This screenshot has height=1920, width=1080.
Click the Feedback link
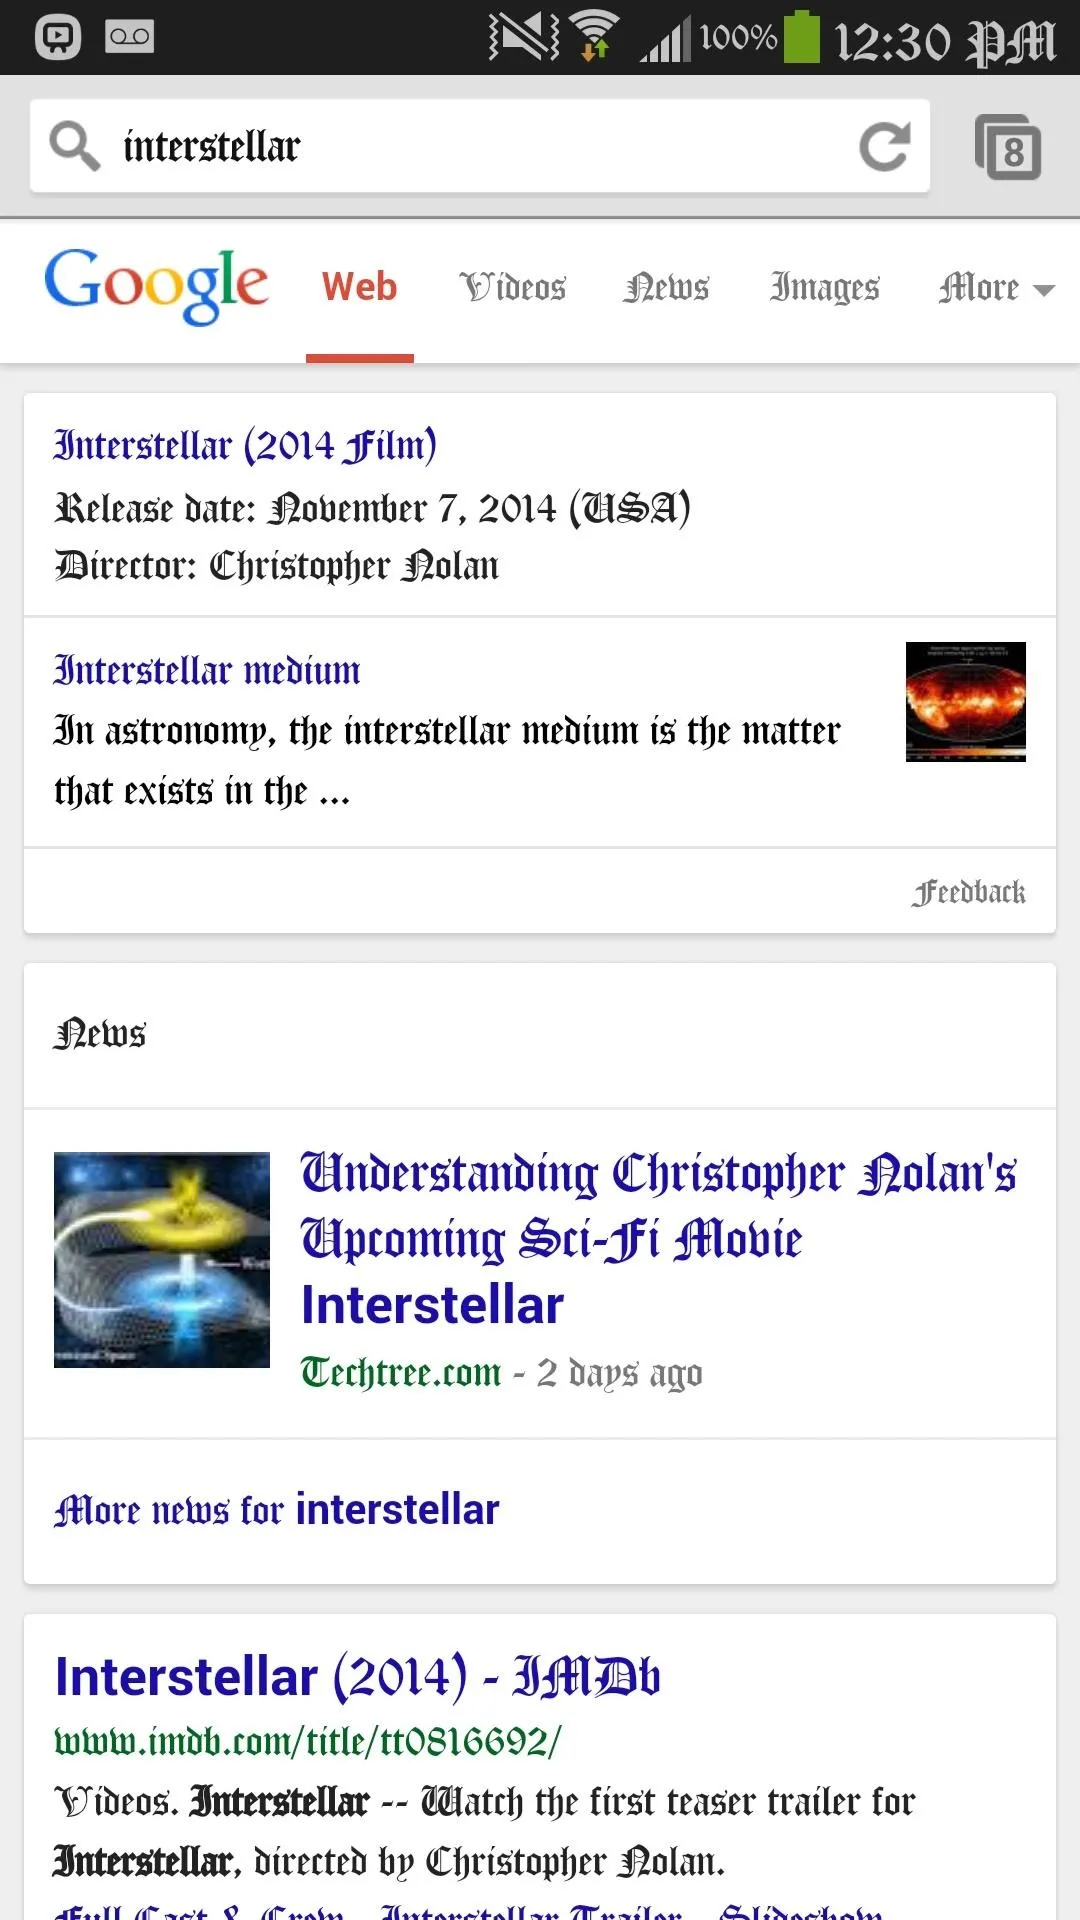968,892
